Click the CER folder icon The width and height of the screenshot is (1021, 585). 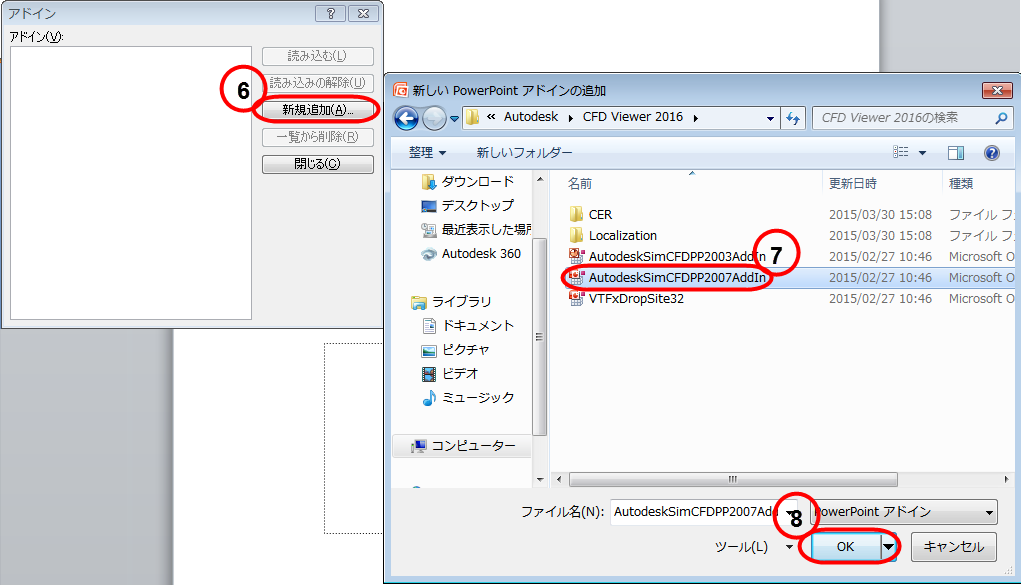pyautogui.click(x=576, y=214)
